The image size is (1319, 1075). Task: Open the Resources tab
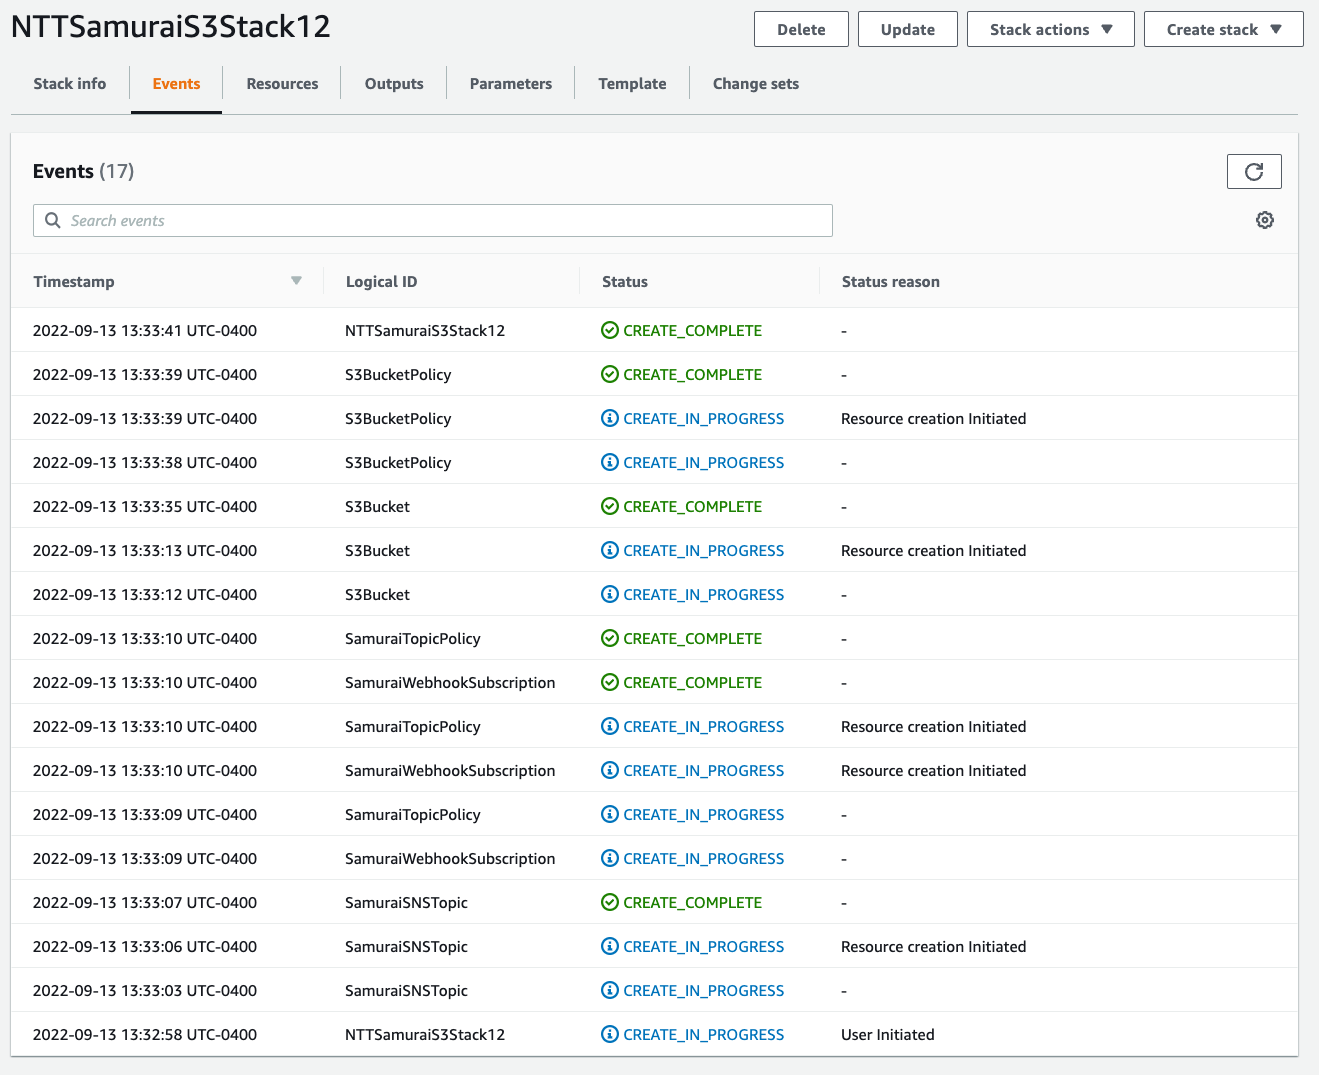[x=282, y=84]
